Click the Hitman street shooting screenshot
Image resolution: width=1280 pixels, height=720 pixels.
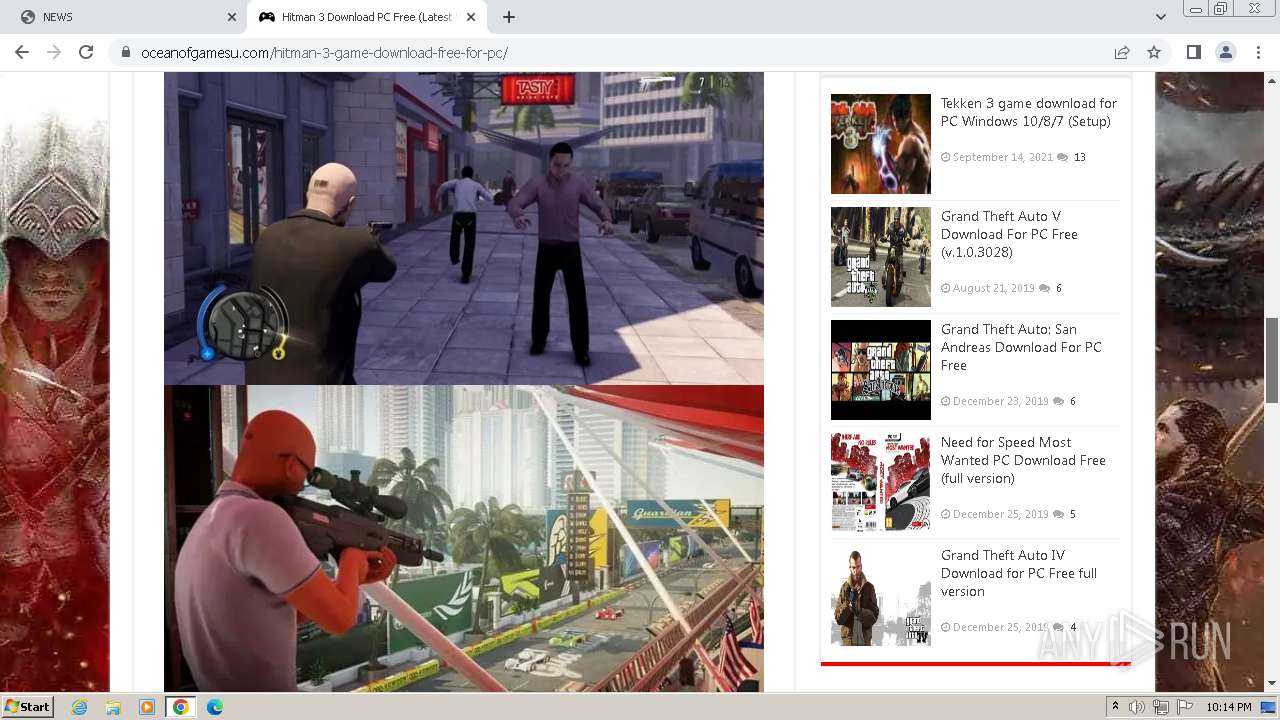(x=464, y=228)
